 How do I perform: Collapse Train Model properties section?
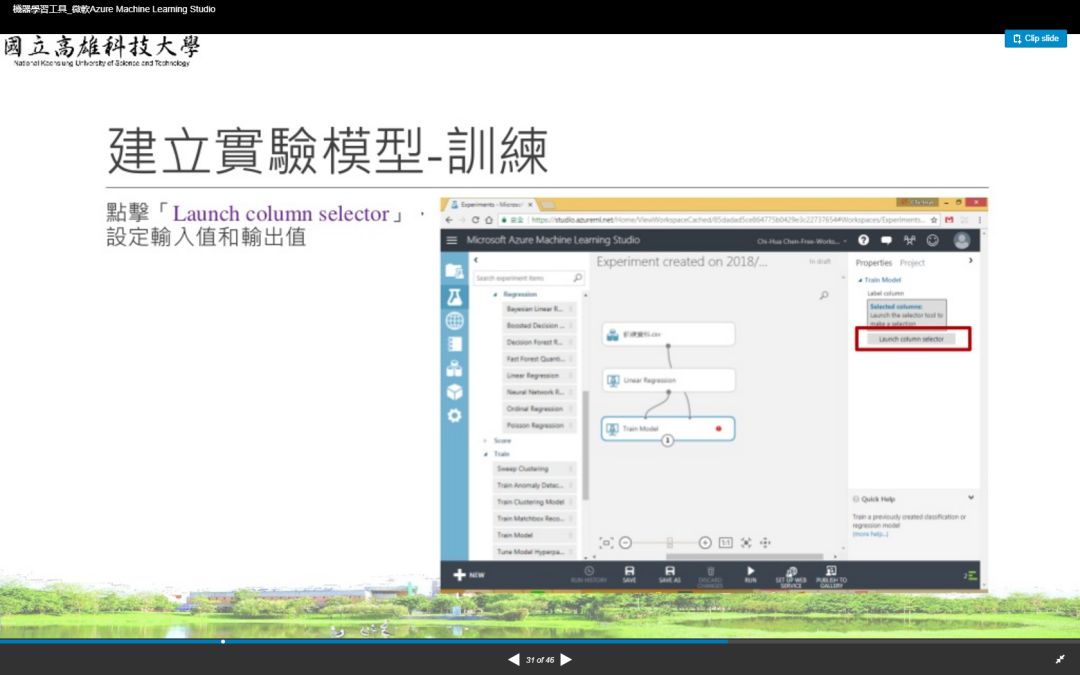coord(860,280)
